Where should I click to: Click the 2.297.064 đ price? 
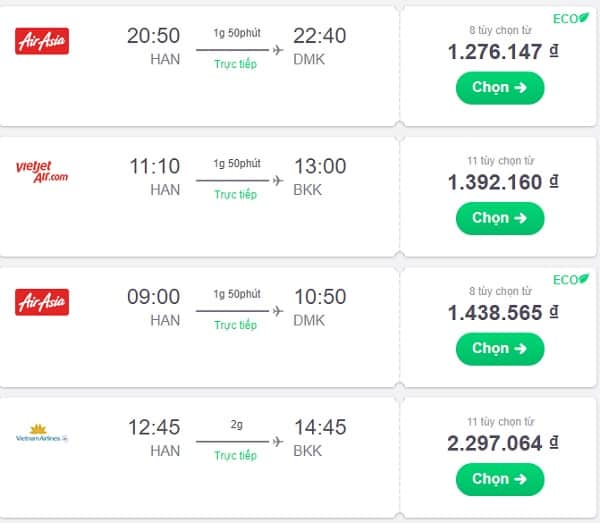tap(502, 442)
